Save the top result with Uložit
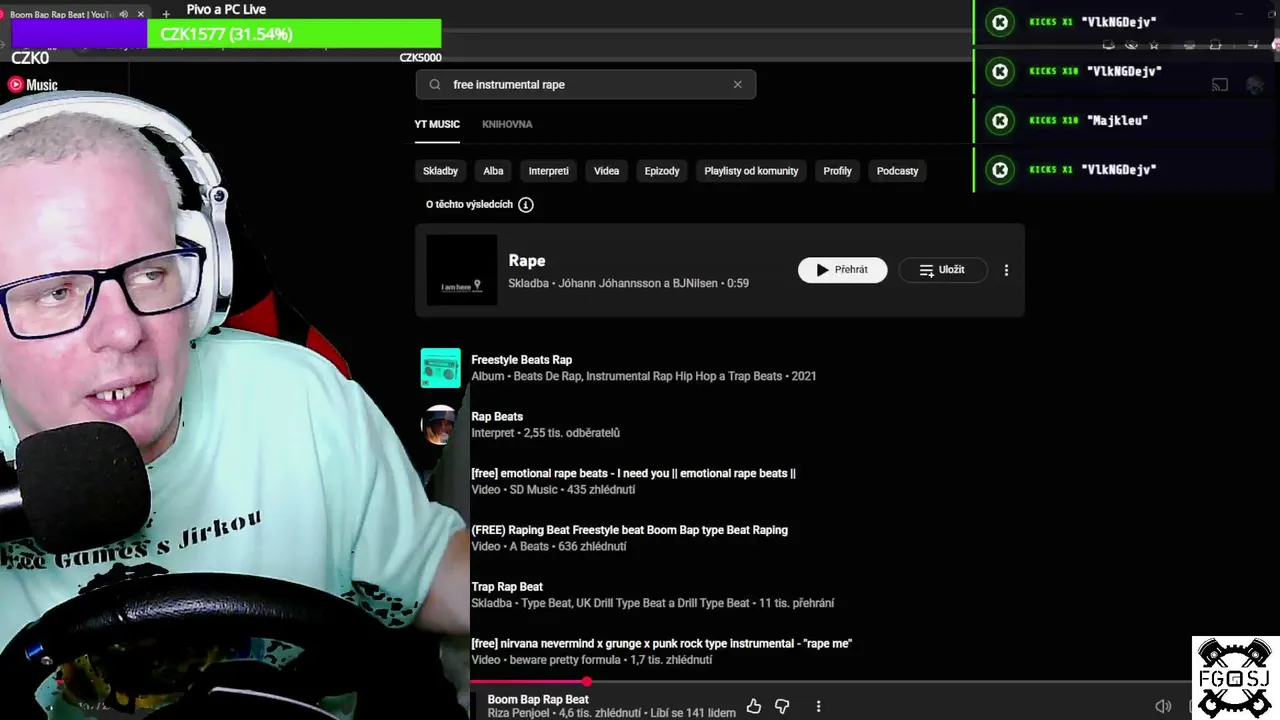 click(943, 270)
